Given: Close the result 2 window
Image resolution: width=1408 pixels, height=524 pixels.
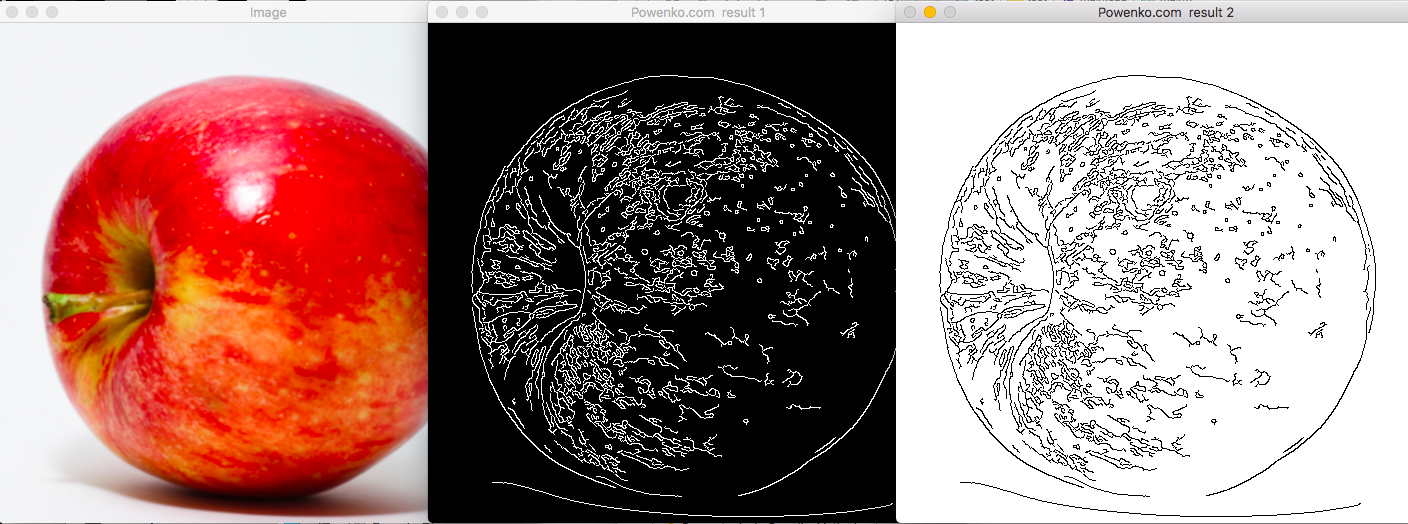Looking at the screenshot, I should [x=910, y=12].
